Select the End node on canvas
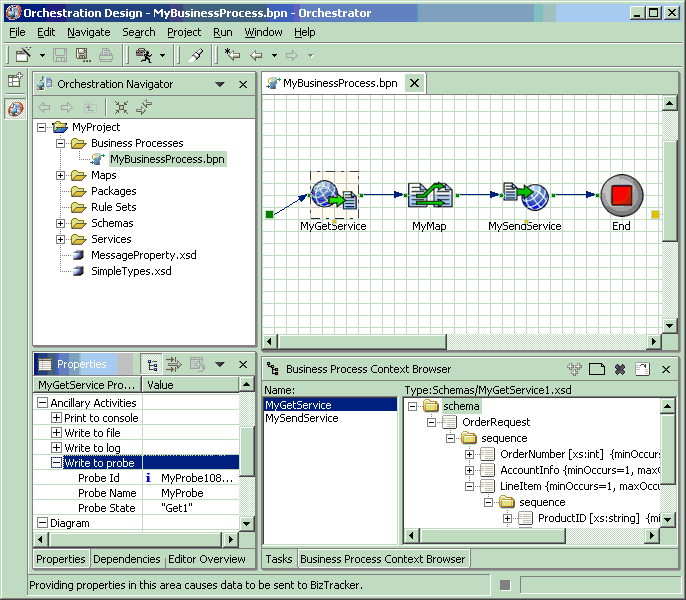This screenshot has height=600, width=686. tap(622, 195)
